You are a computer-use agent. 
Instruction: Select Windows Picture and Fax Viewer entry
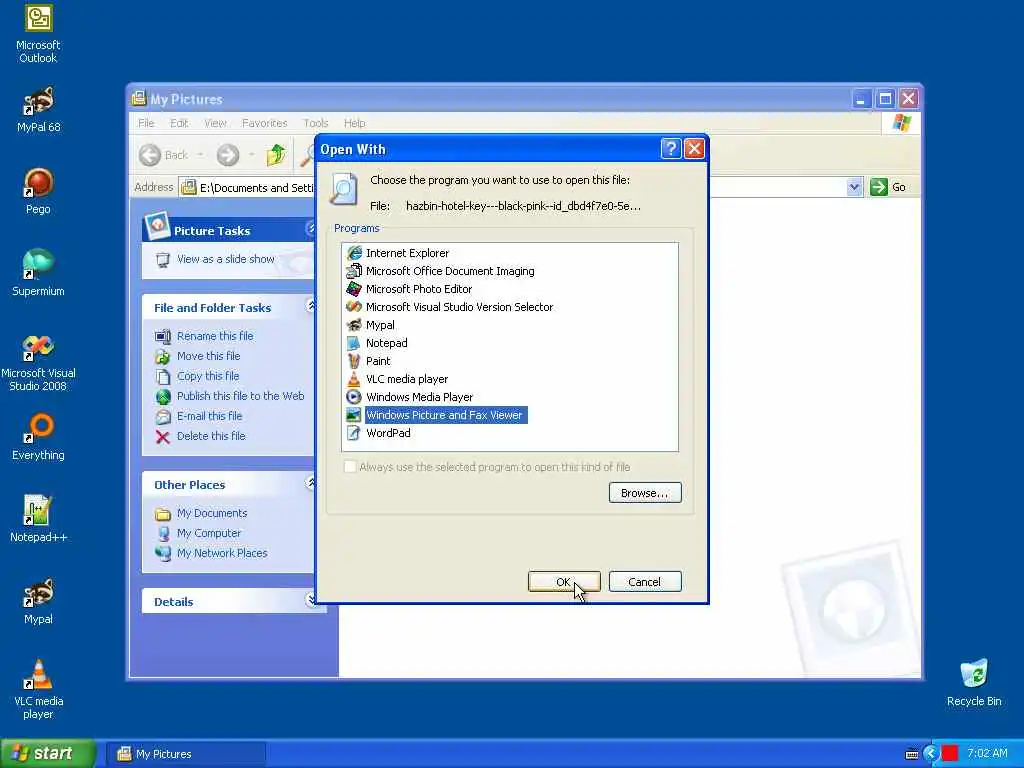tap(436, 415)
